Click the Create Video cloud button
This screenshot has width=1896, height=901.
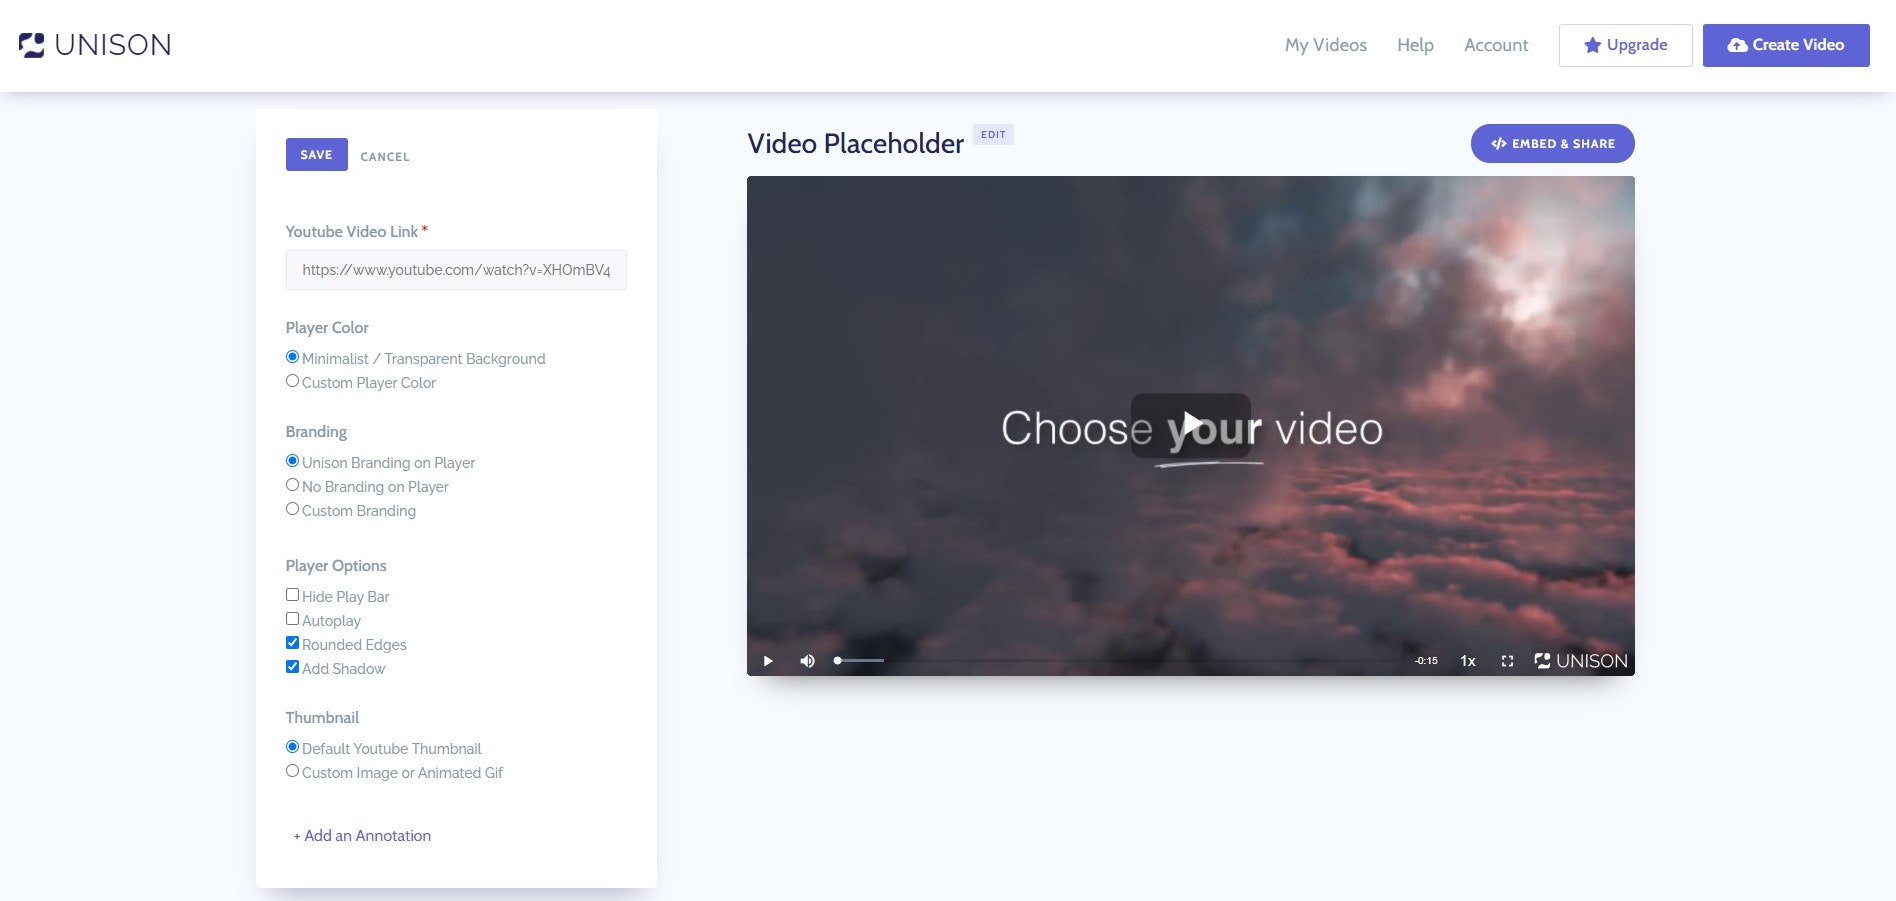point(1785,44)
